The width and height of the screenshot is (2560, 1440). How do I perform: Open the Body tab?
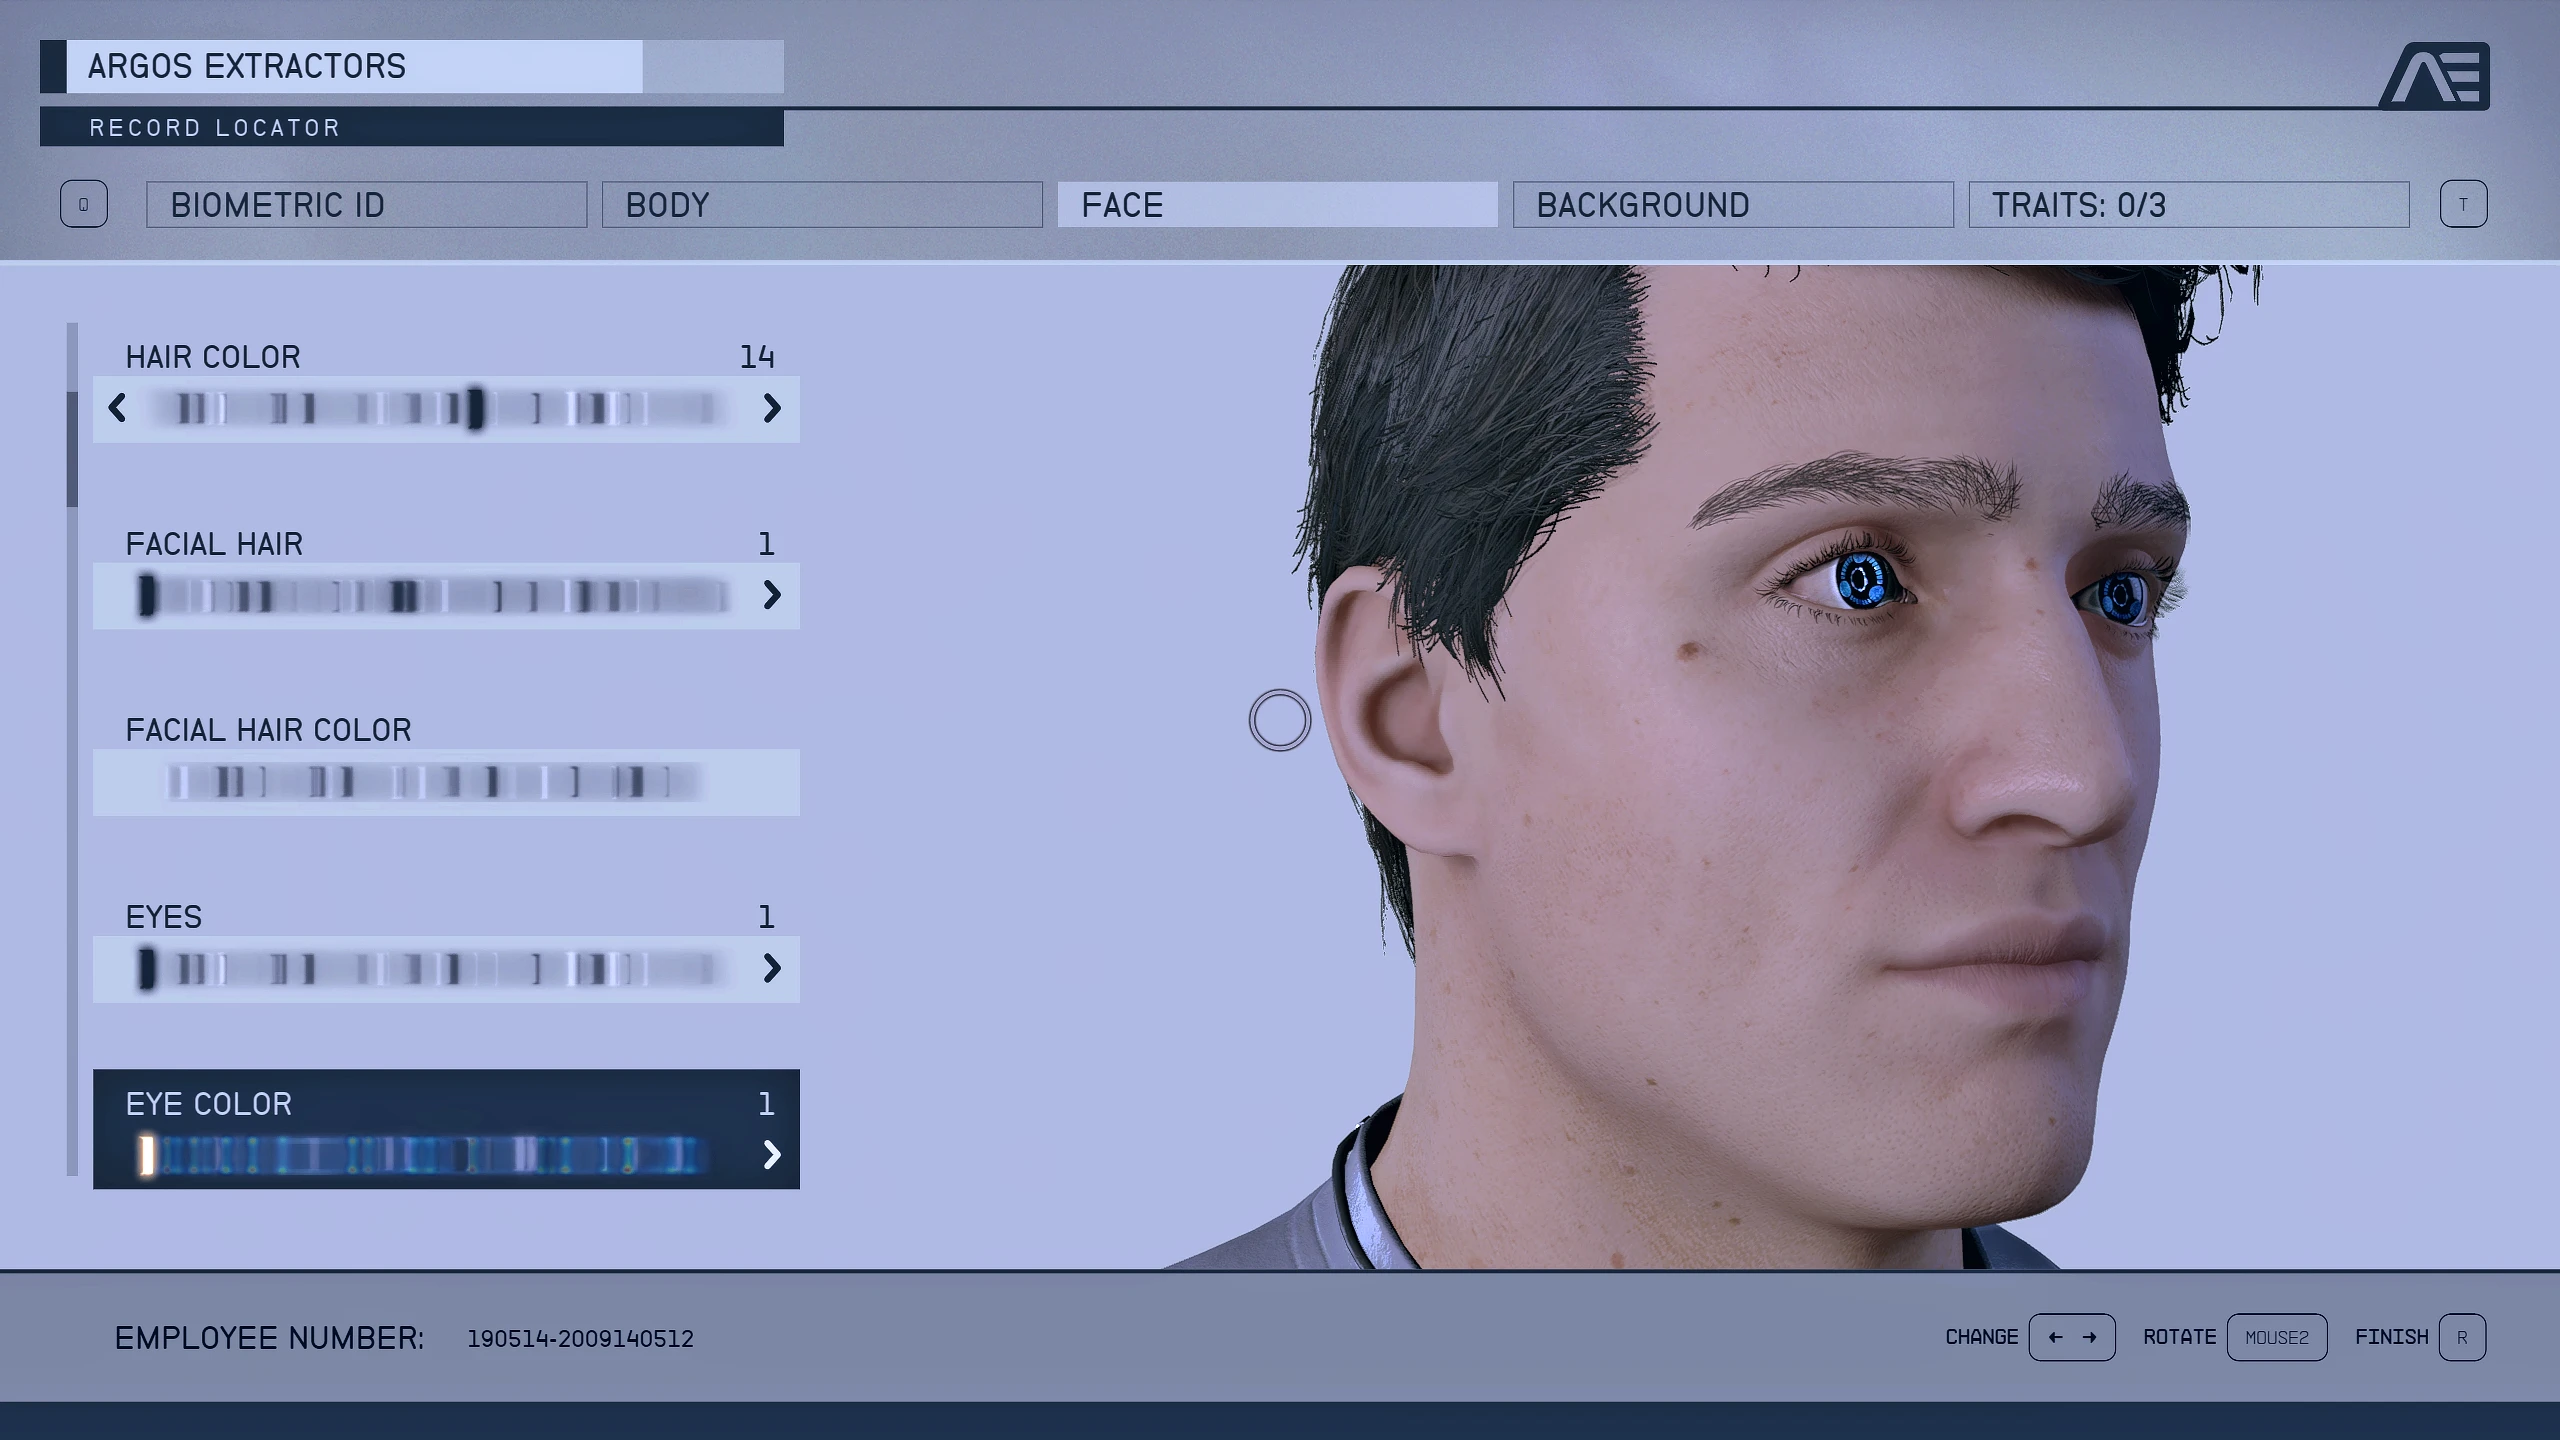click(x=822, y=205)
